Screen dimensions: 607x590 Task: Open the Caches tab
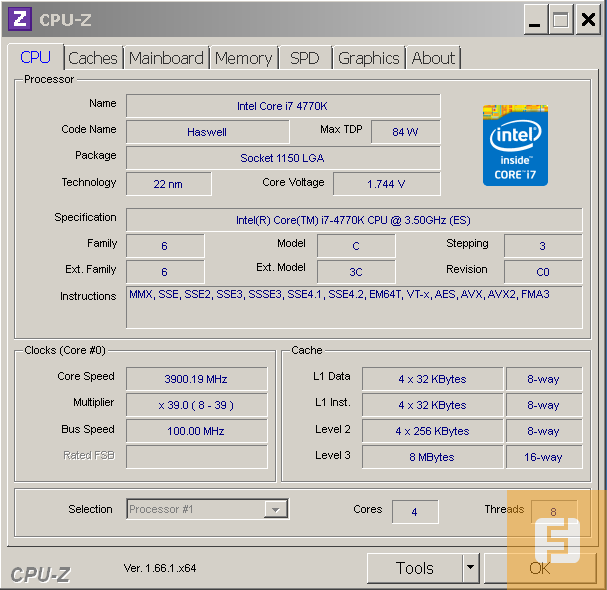tap(93, 58)
